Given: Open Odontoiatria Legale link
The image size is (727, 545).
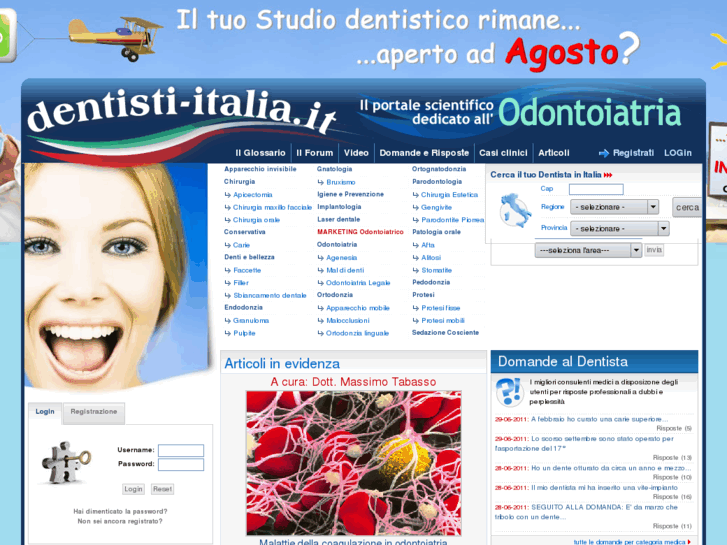Looking at the screenshot, I should [x=358, y=283].
